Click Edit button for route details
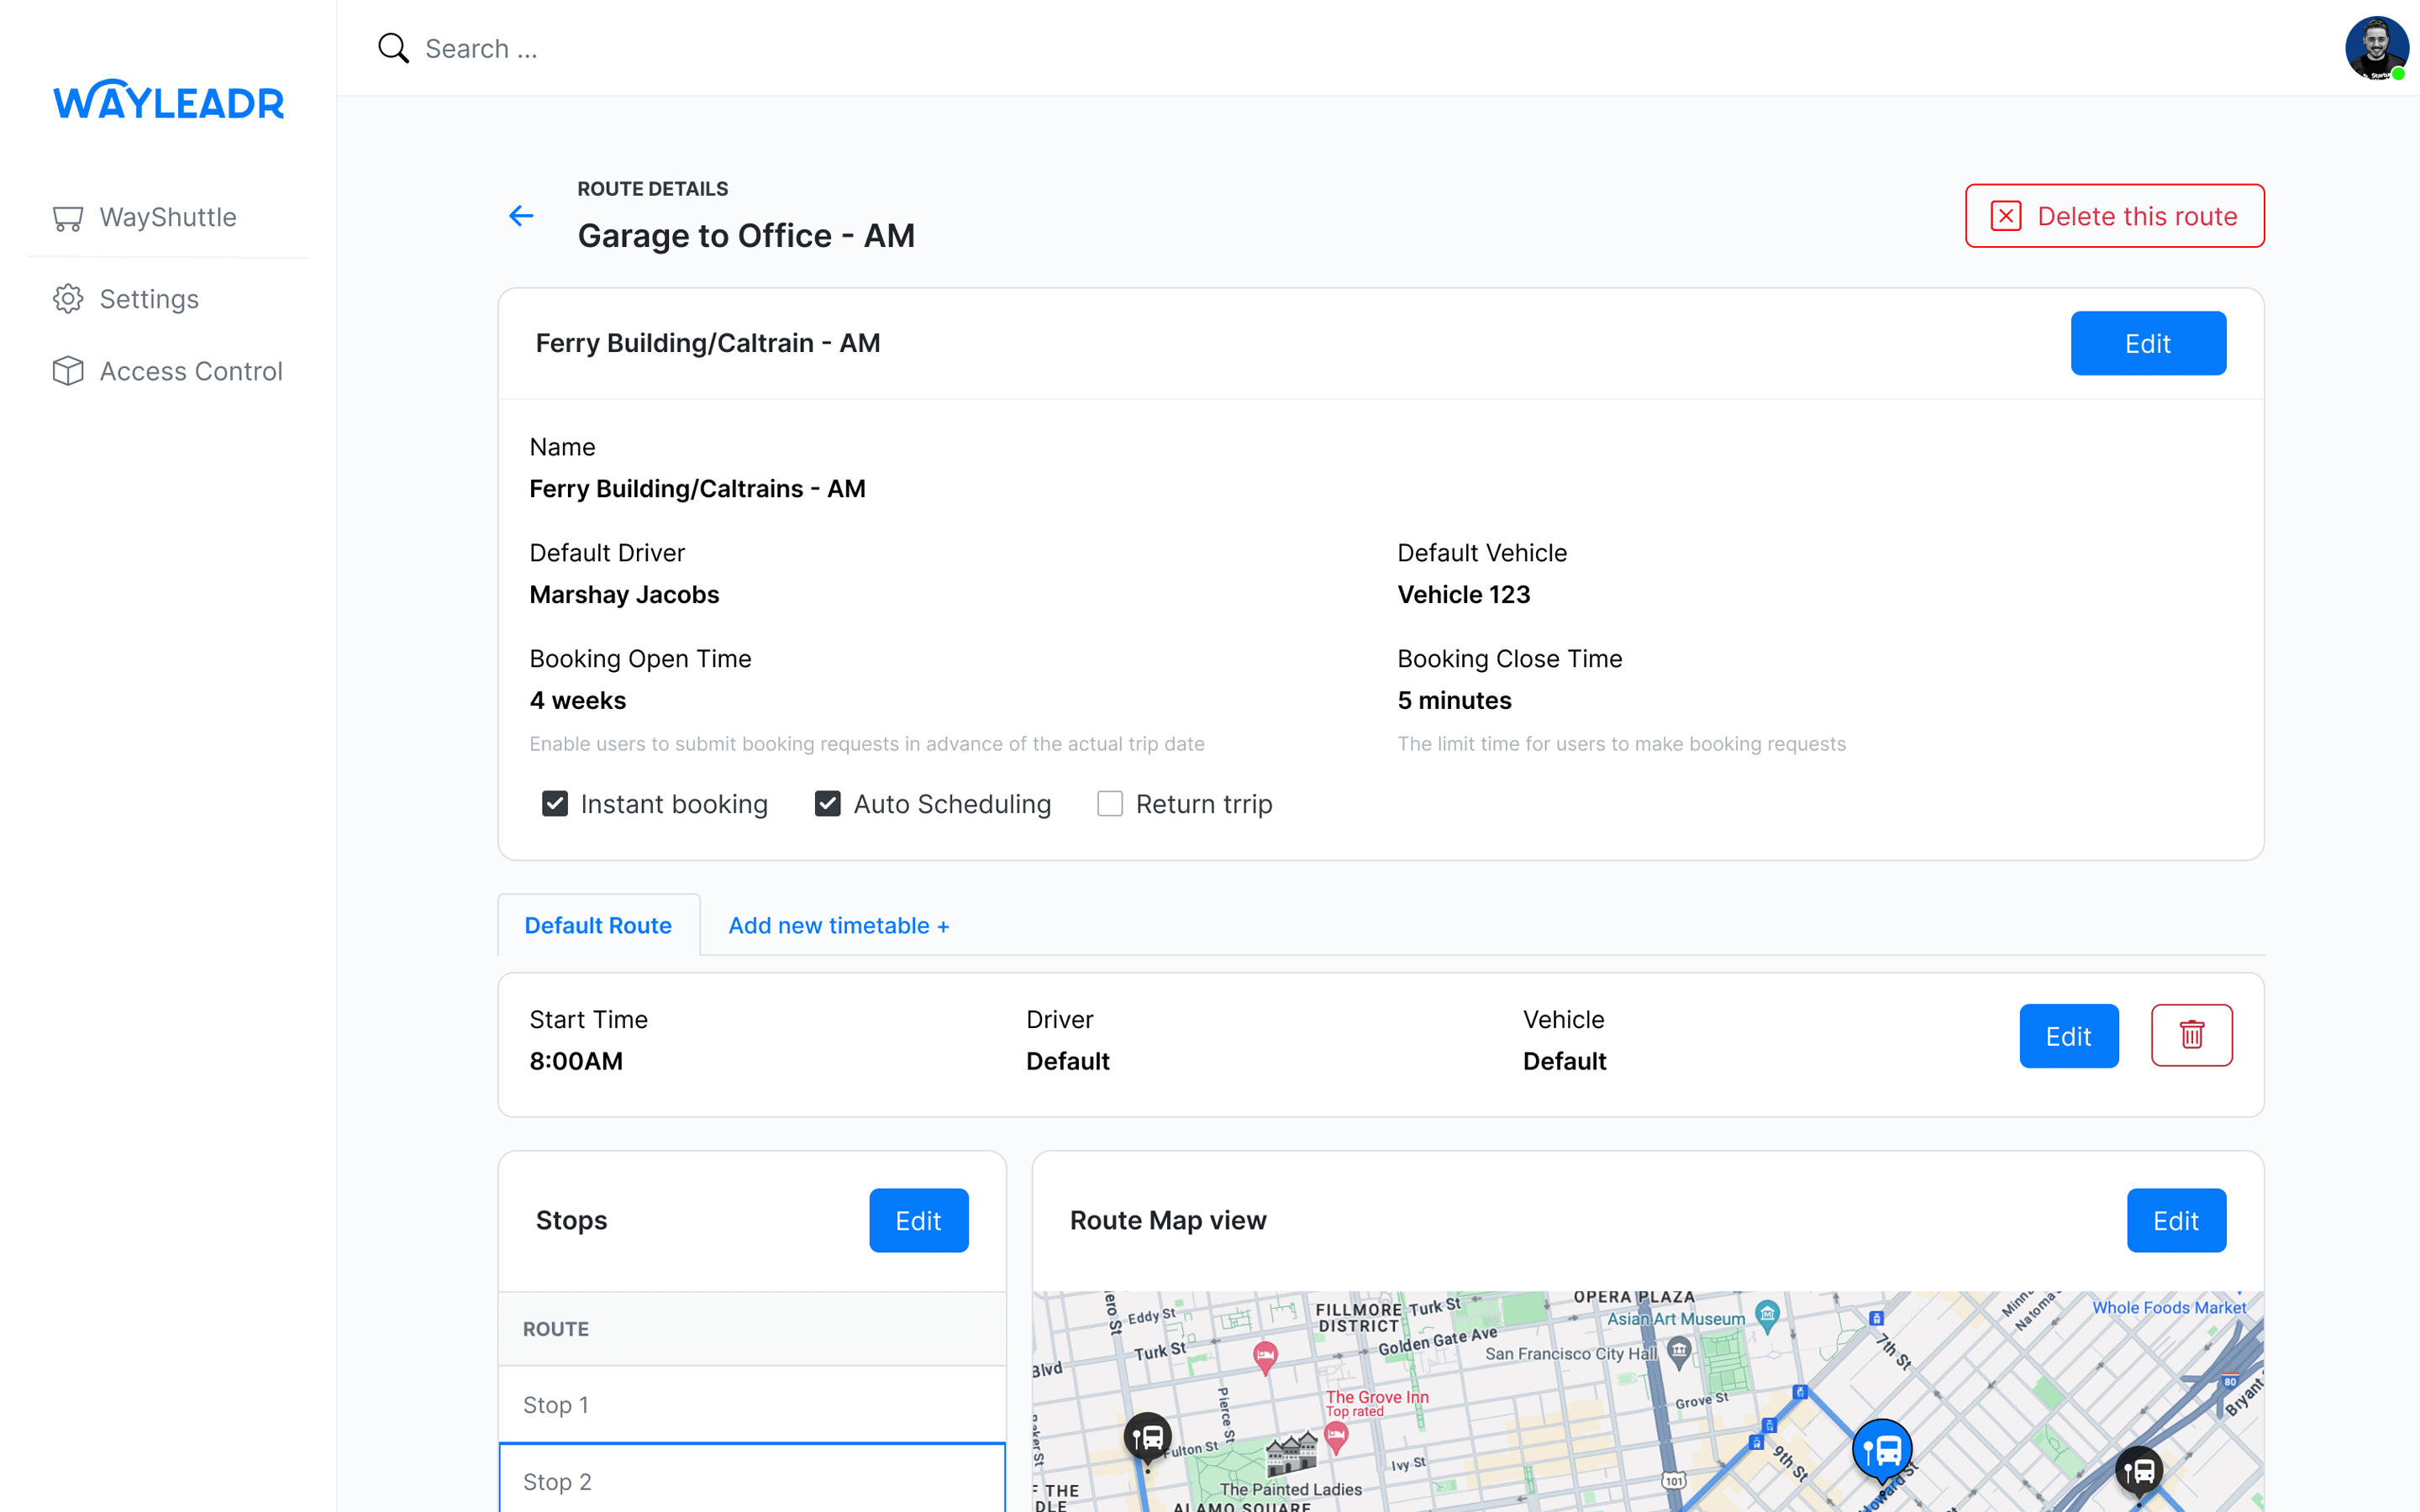The width and height of the screenshot is (2420, 1512). [x=2146, y=344]
